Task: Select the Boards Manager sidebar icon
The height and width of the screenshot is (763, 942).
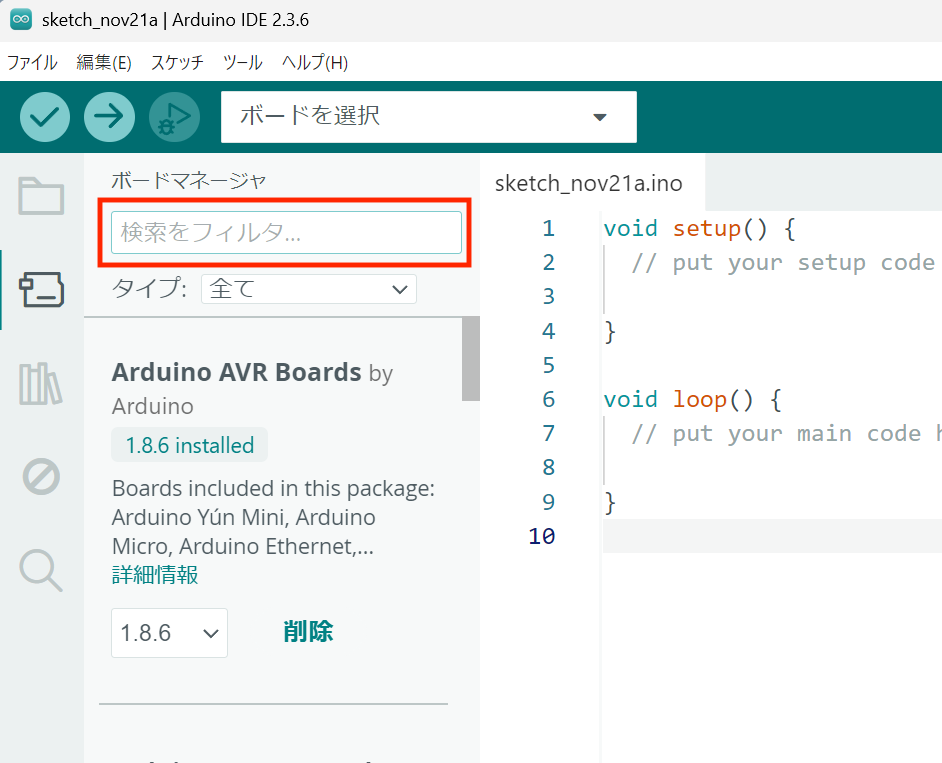Action: (x=41, y=290)
